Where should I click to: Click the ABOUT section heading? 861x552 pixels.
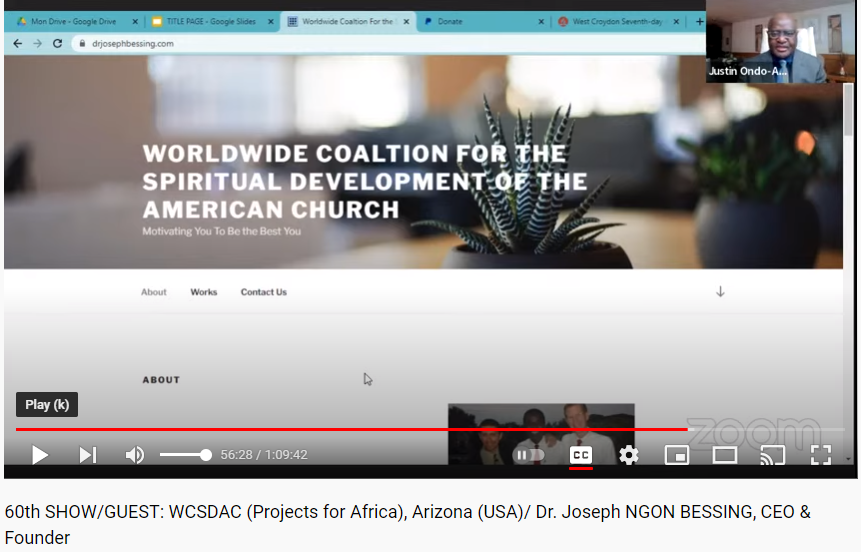click(161, 380)
